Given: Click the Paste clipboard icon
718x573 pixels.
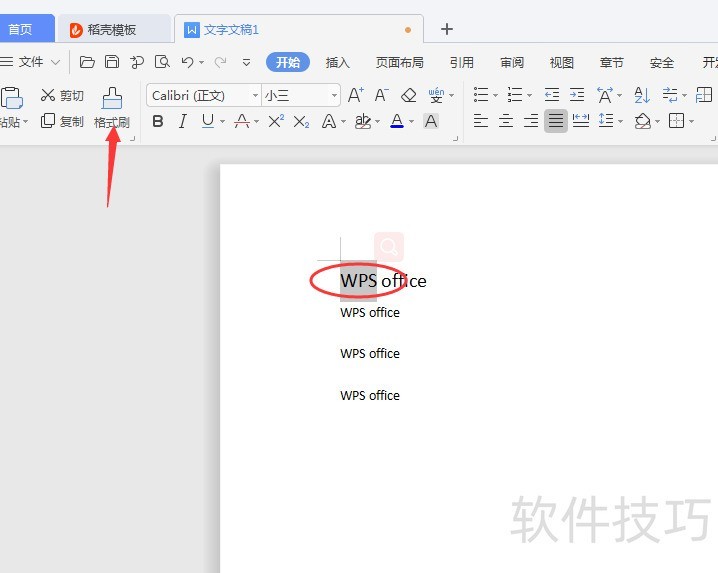Looking at the screenshot, I should click(x=12, y=98).
